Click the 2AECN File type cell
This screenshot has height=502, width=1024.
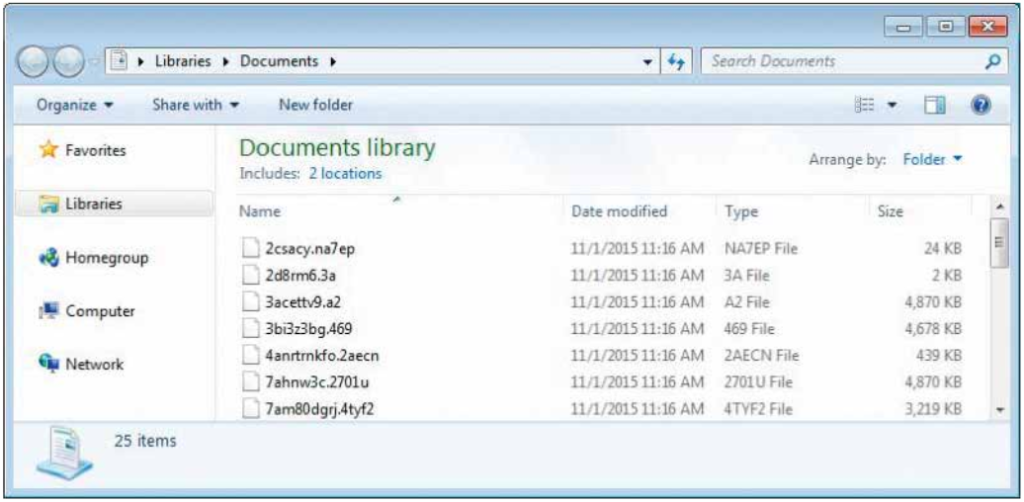tap(761, 356)
